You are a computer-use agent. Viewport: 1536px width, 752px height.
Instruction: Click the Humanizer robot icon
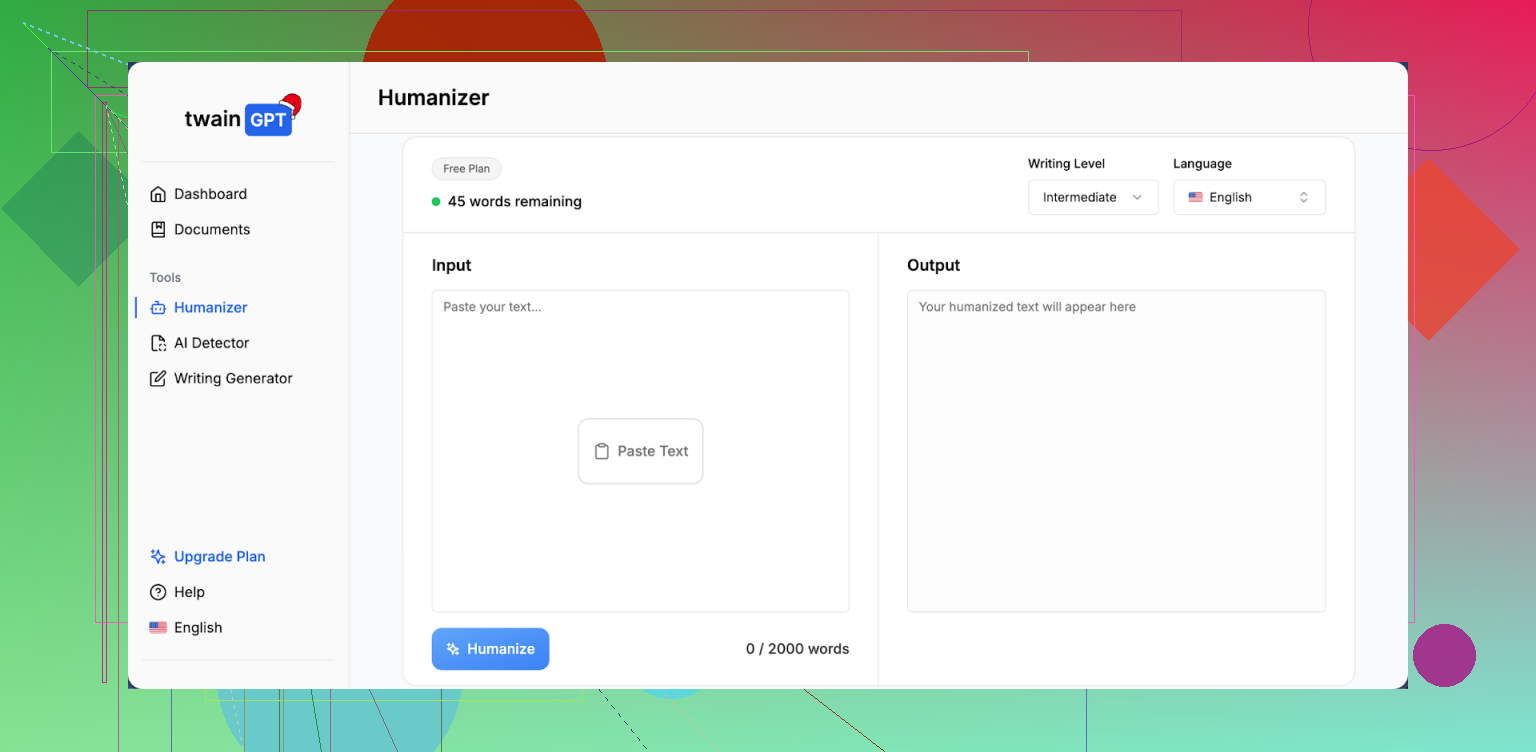(x=158, y=308)
